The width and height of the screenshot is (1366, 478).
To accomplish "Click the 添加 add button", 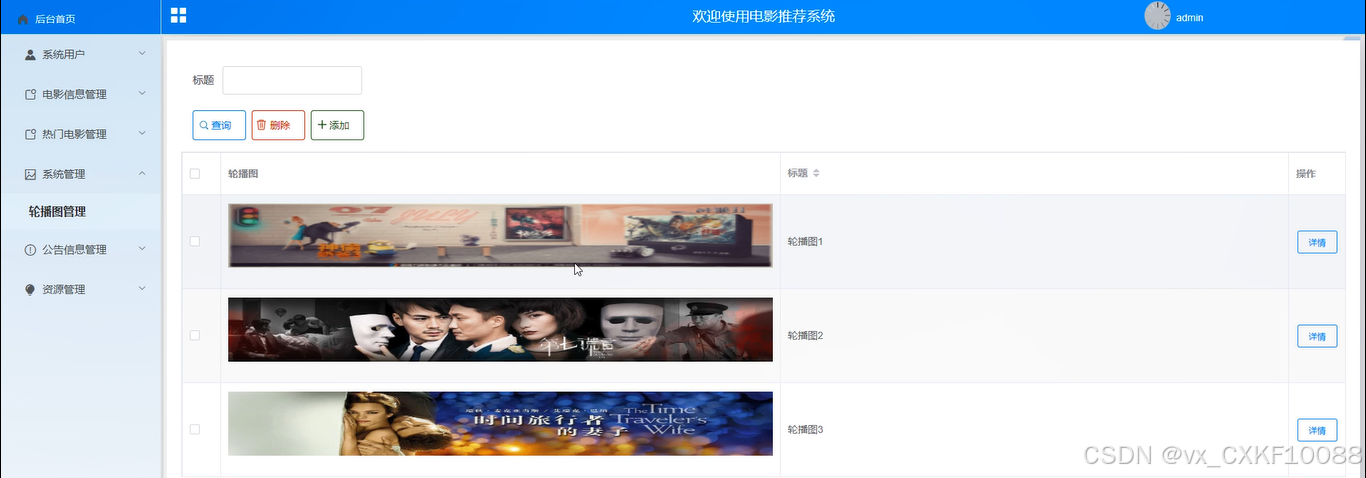I will click(x=337, y=125).
